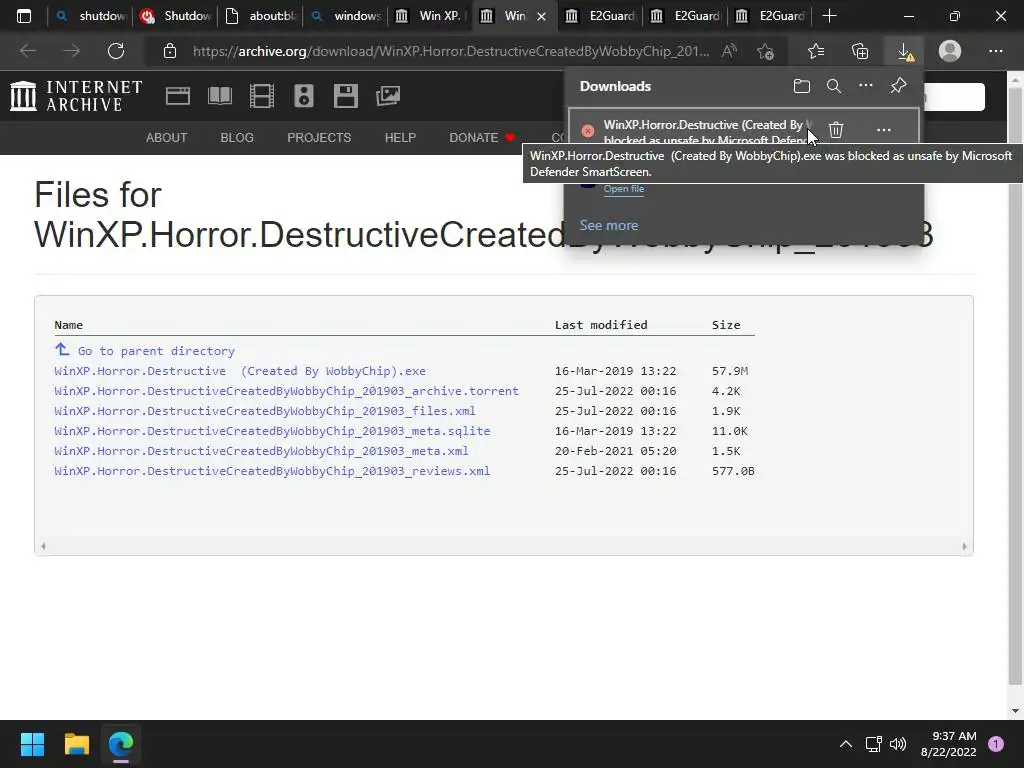Open the user profile avatar
Screen dimensions: 1024x768
[950, 51]
